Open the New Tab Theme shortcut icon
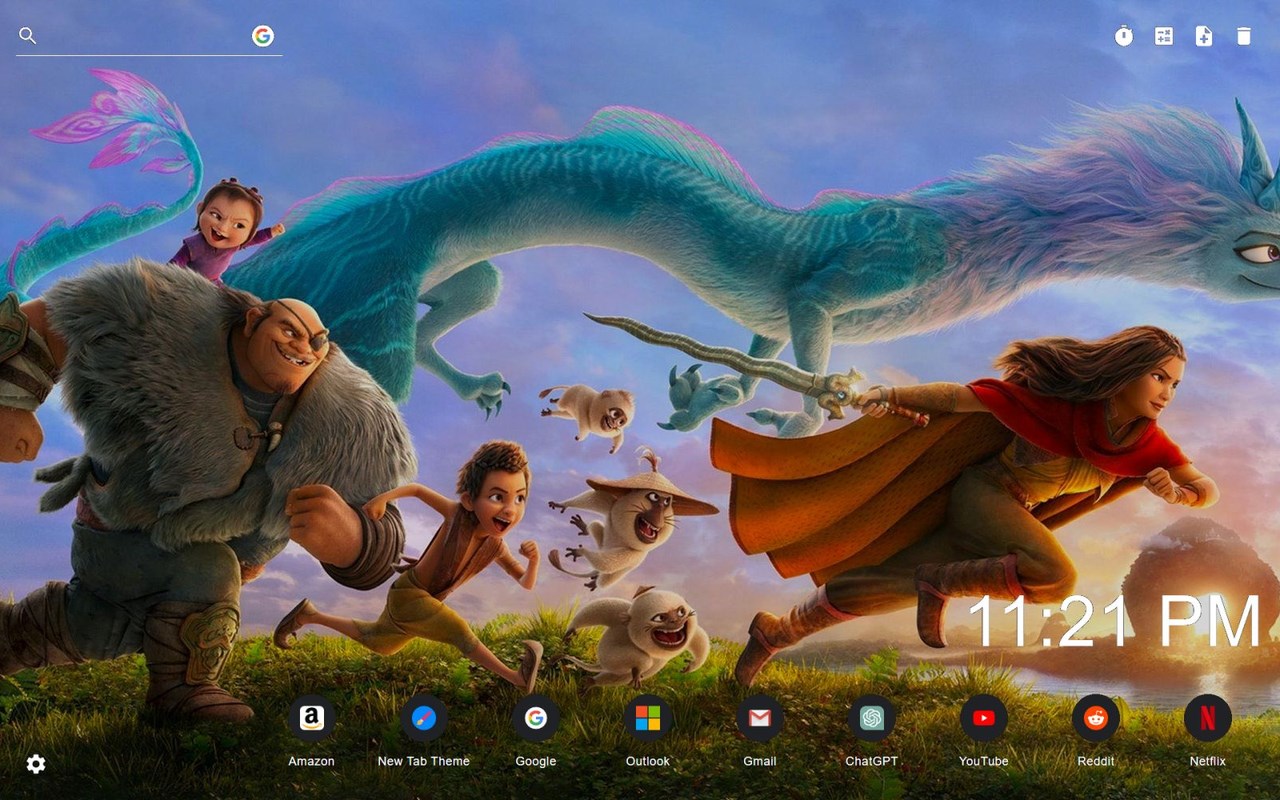Viewport: 1280px width, 800px height. coord(424,718)
